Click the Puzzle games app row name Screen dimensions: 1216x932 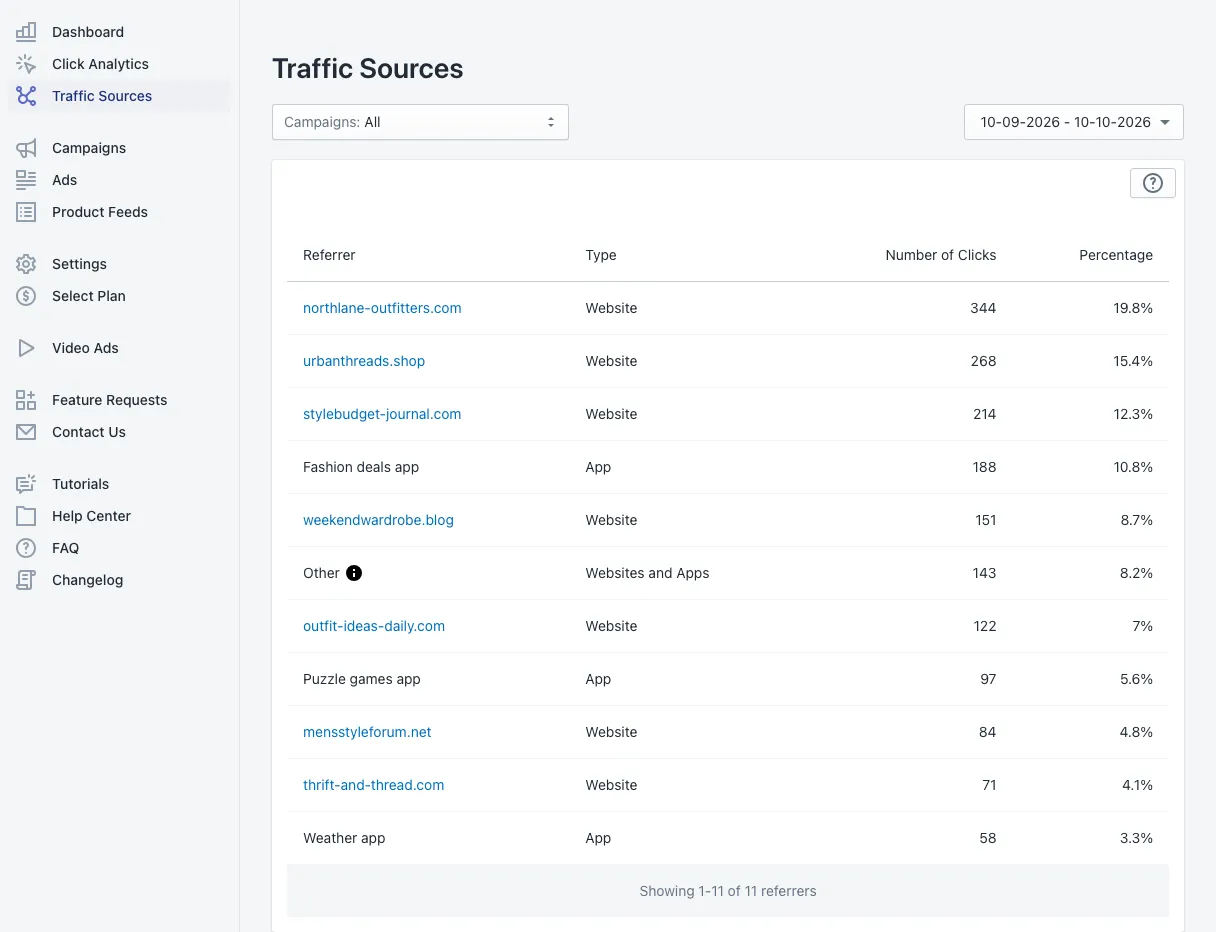pyautogui.click(x=362, y=679)
